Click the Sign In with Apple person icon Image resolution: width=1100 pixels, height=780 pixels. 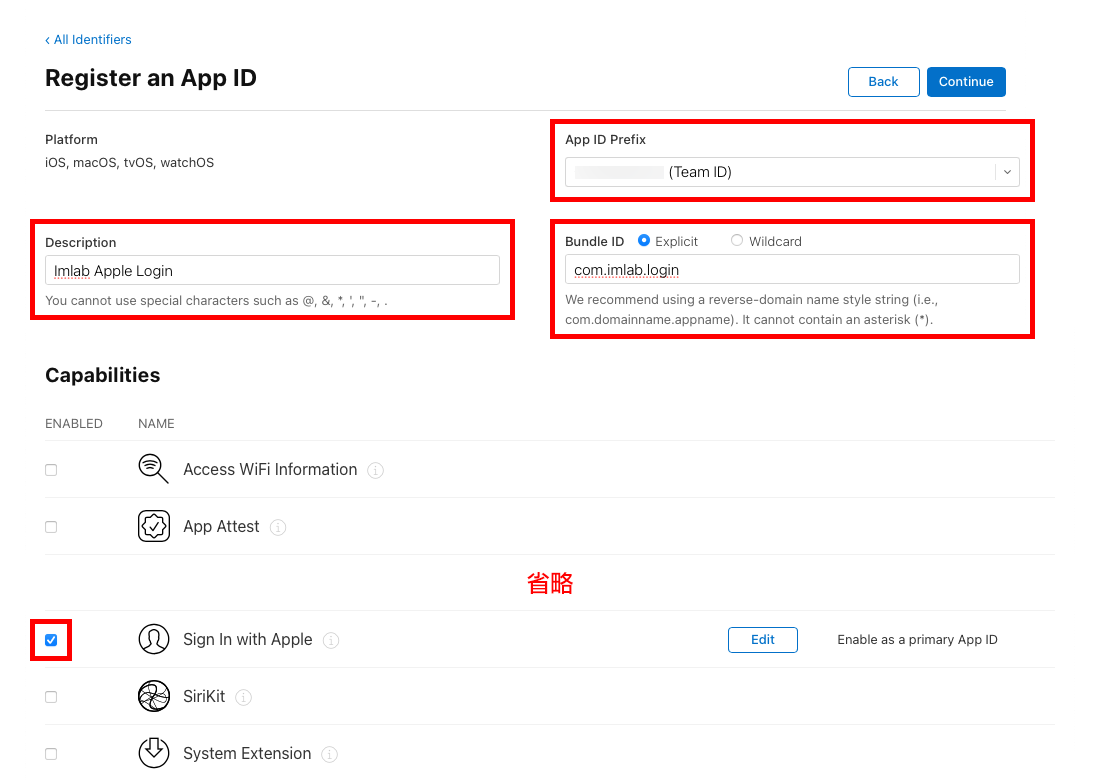click(x=154, y=639)
